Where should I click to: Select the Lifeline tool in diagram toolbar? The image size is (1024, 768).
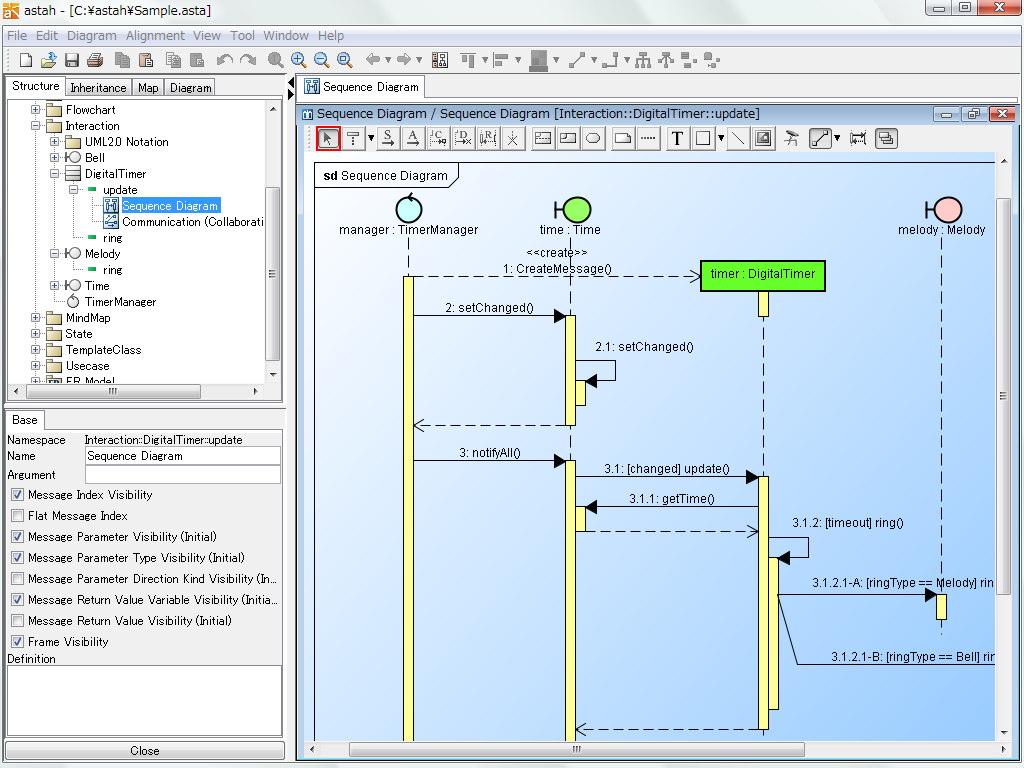click(x=353, y=139)
